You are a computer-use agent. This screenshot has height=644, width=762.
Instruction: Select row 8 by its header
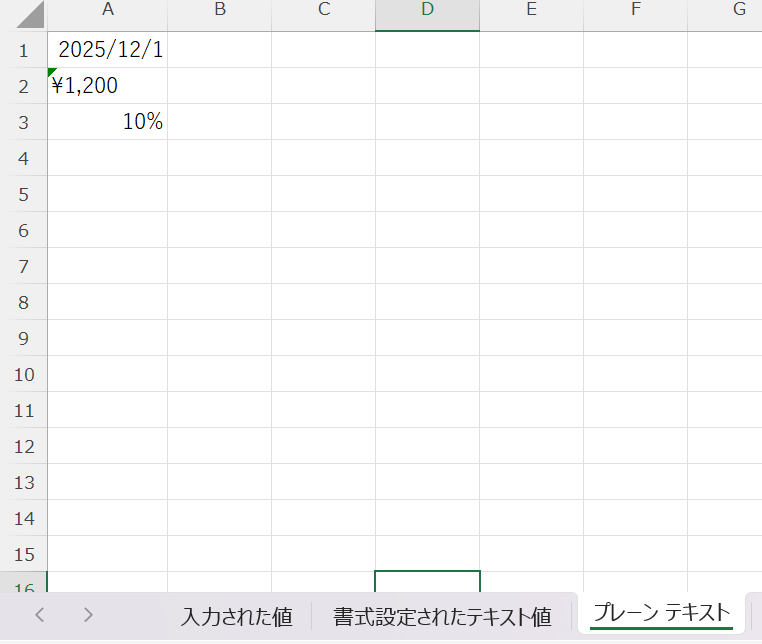coord(23,302)
